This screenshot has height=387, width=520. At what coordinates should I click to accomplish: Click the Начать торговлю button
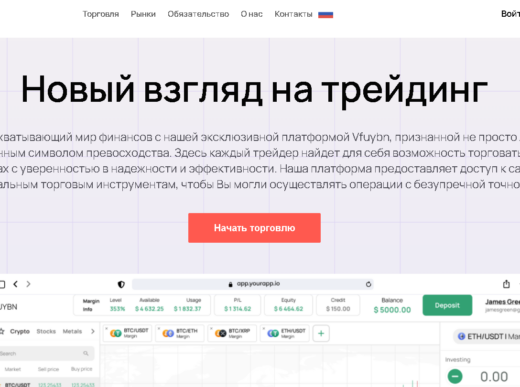click(254, 228)
